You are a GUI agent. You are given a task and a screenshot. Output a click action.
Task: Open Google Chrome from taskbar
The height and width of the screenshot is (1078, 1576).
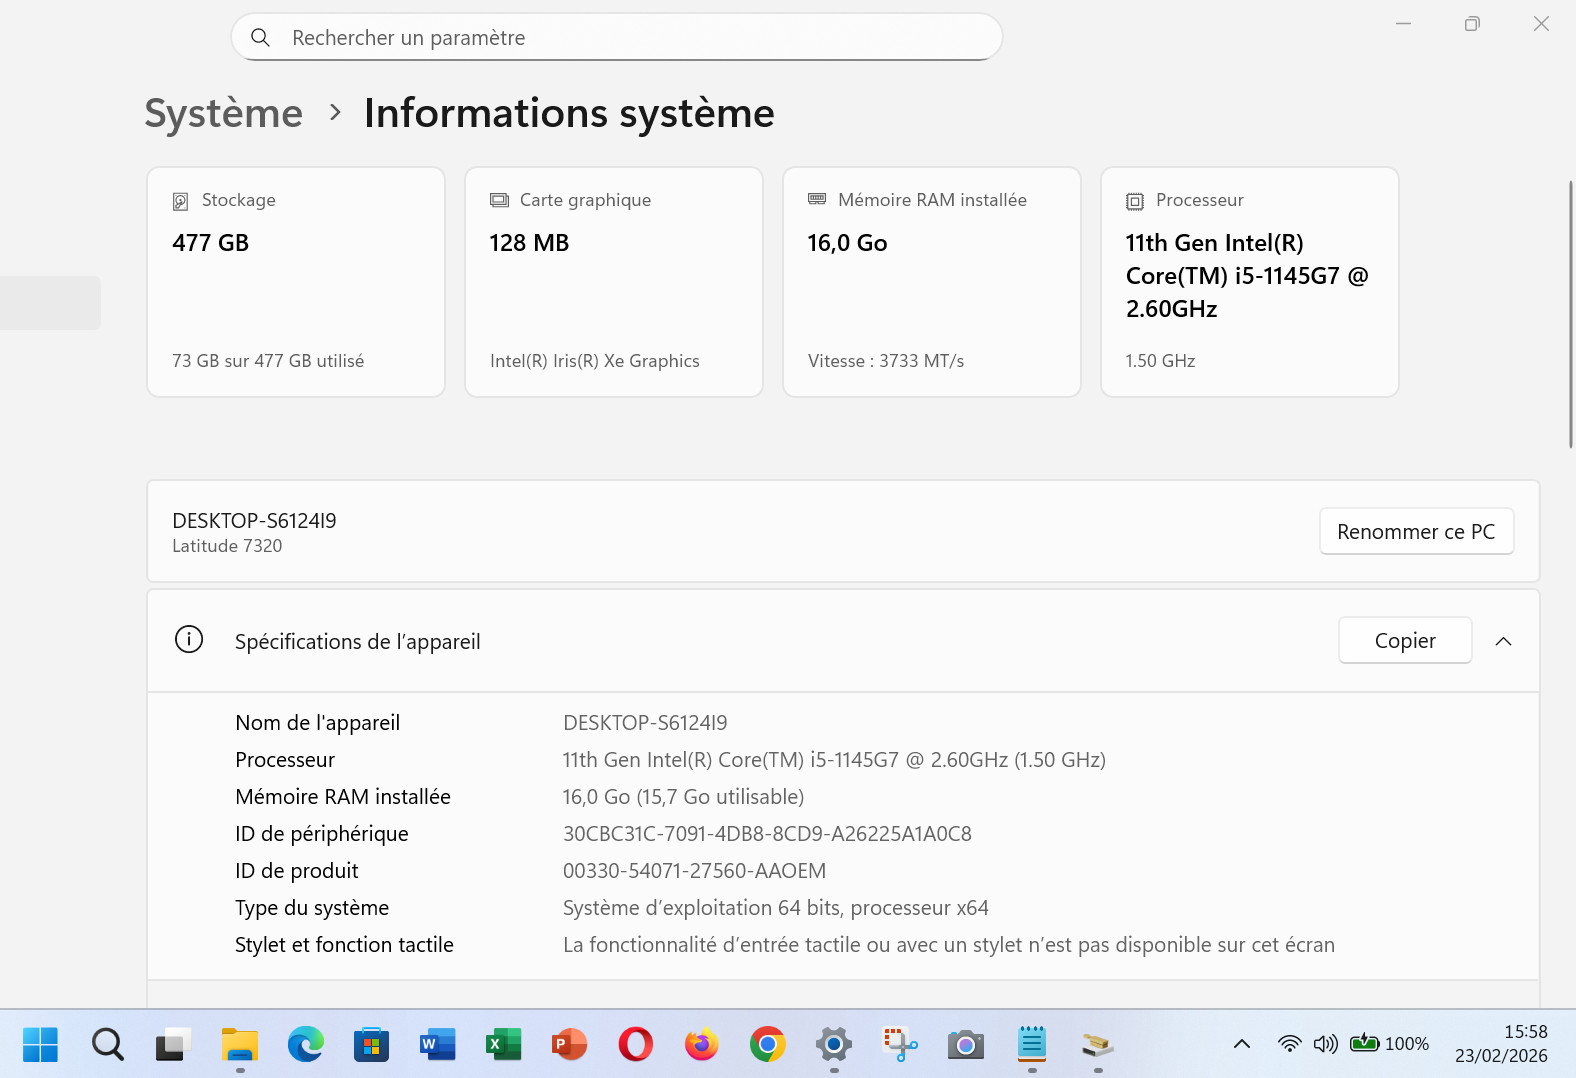[767, 1044]
